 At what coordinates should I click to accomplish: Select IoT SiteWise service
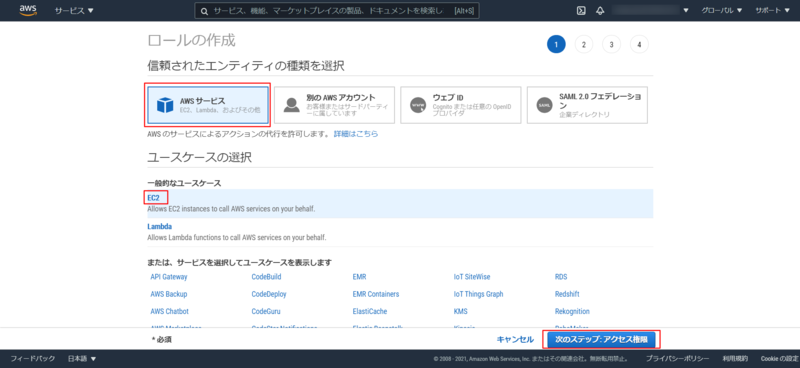pyautogui.click(x=472, y=277)
